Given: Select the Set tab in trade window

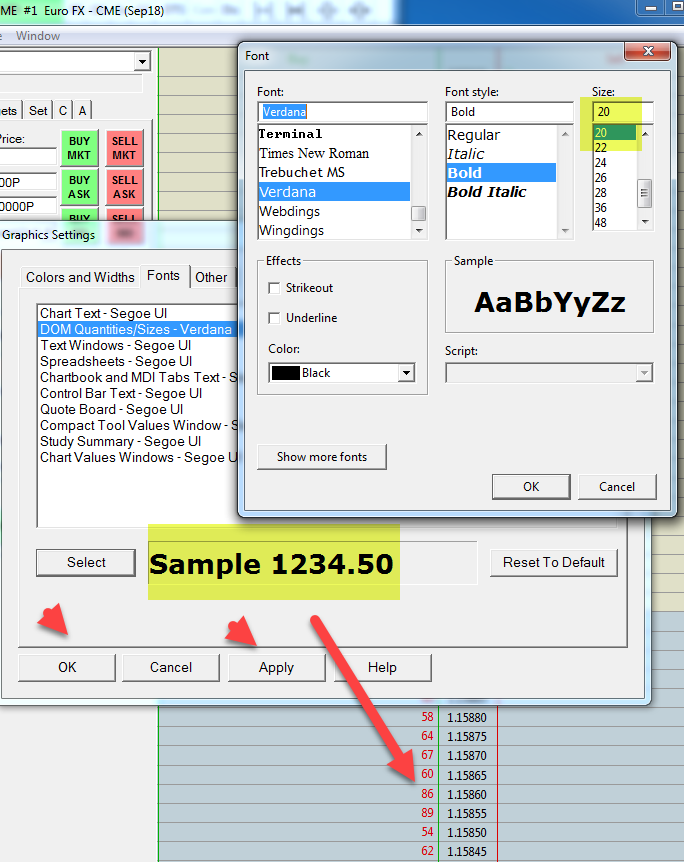Looking at the screenshot, I should [x=38, y=110].
